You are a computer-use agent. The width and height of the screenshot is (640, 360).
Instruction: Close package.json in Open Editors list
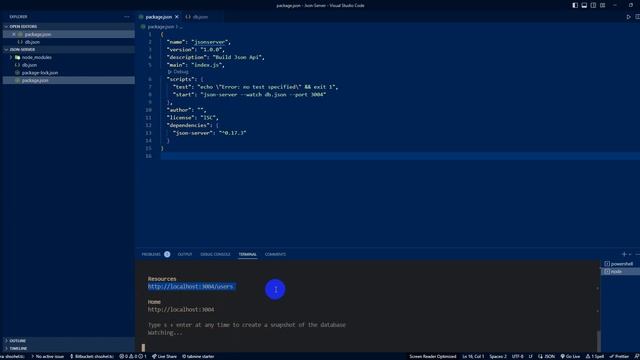coord(13,34)
